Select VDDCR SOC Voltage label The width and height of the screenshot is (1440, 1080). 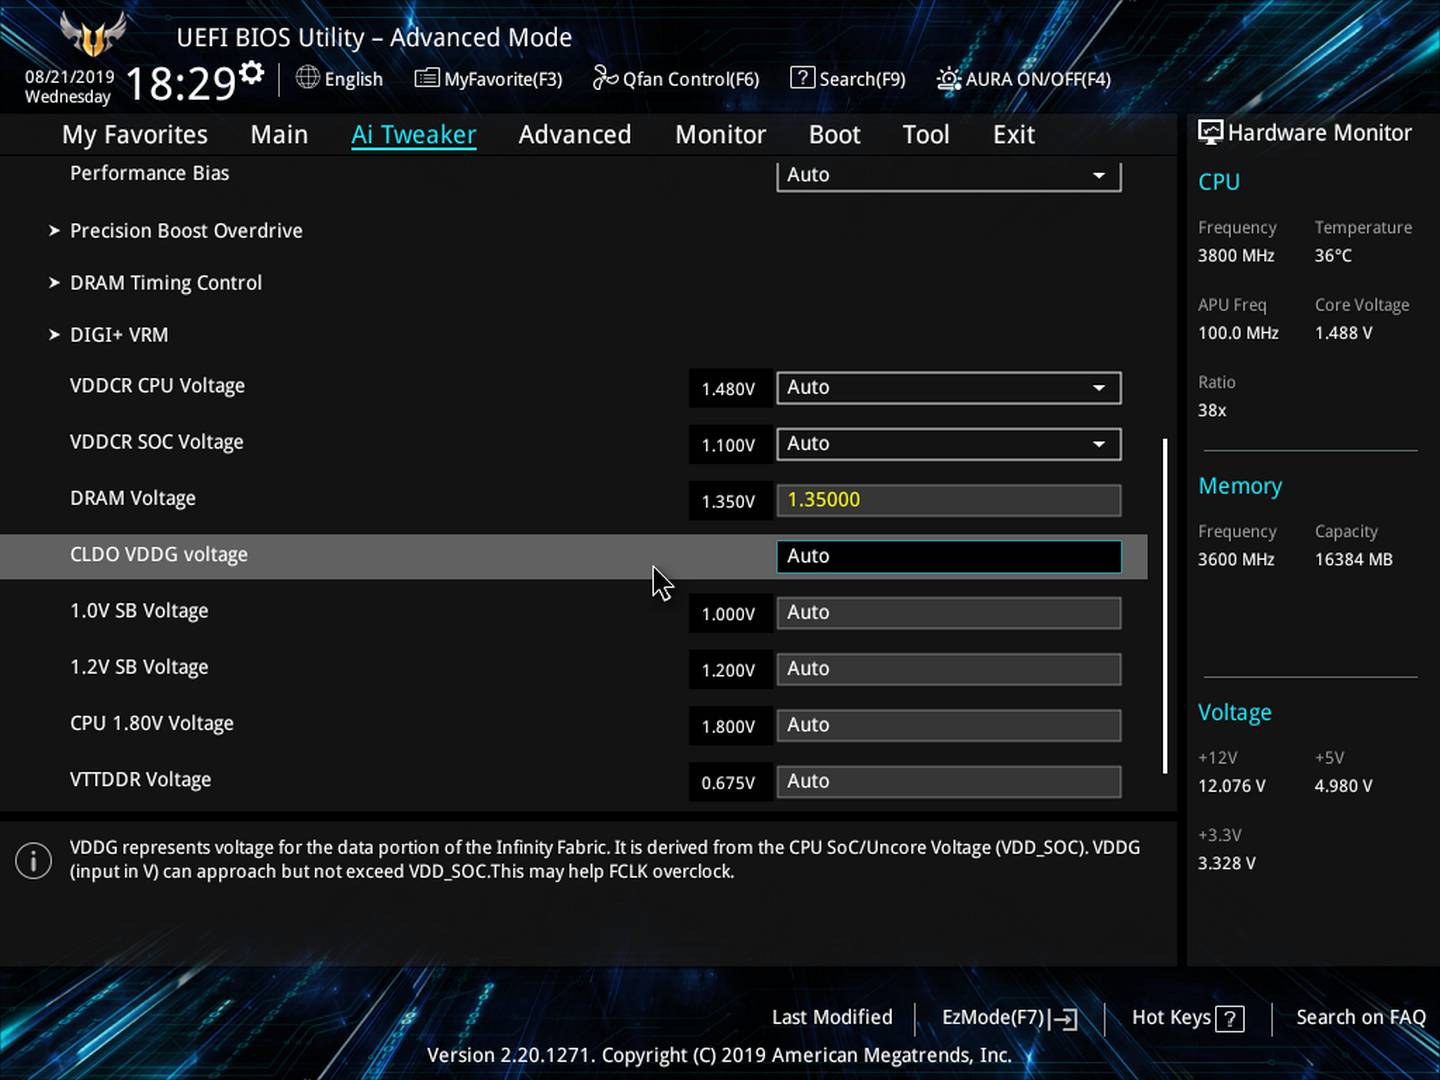(157, 442)
